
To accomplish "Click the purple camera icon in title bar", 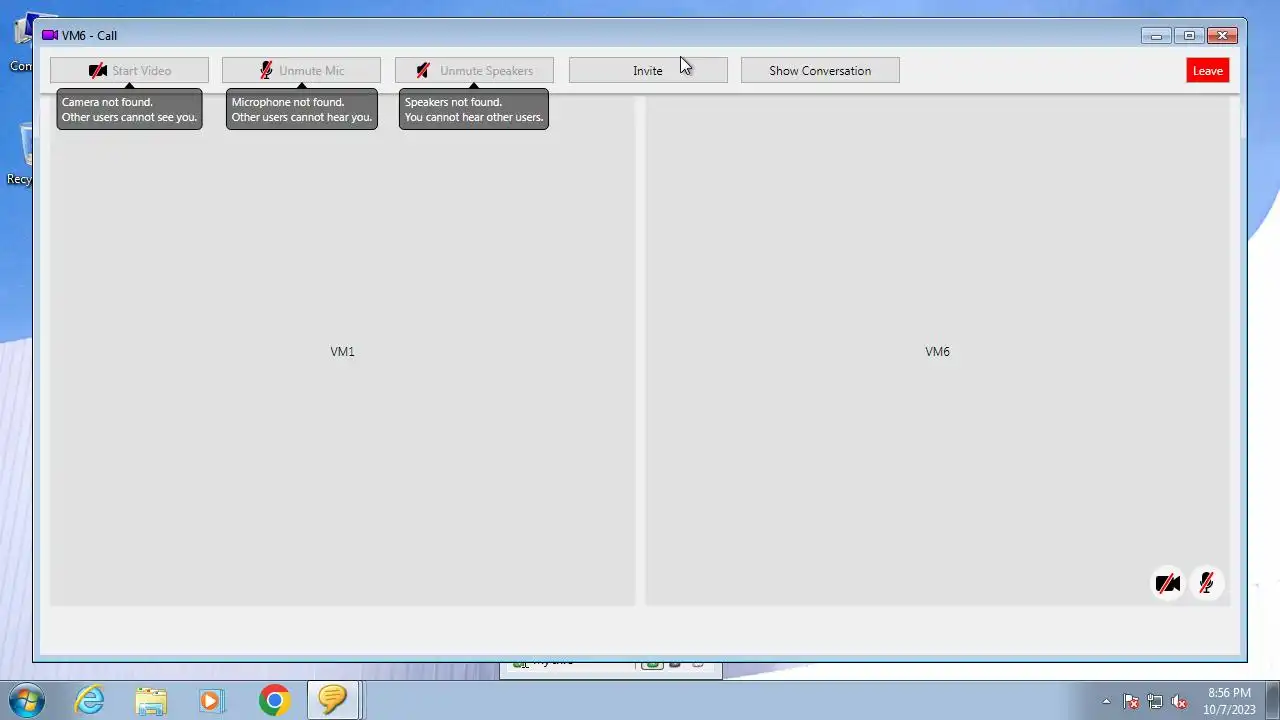I will pos(49,35).
